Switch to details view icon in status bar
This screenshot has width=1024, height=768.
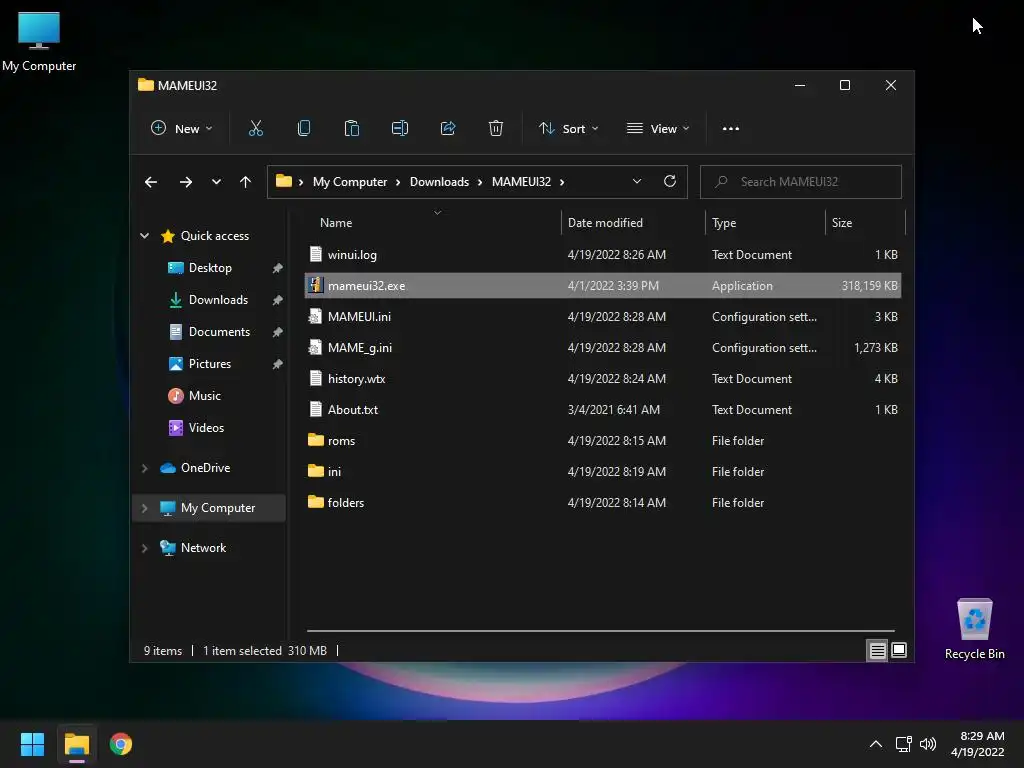877,650
